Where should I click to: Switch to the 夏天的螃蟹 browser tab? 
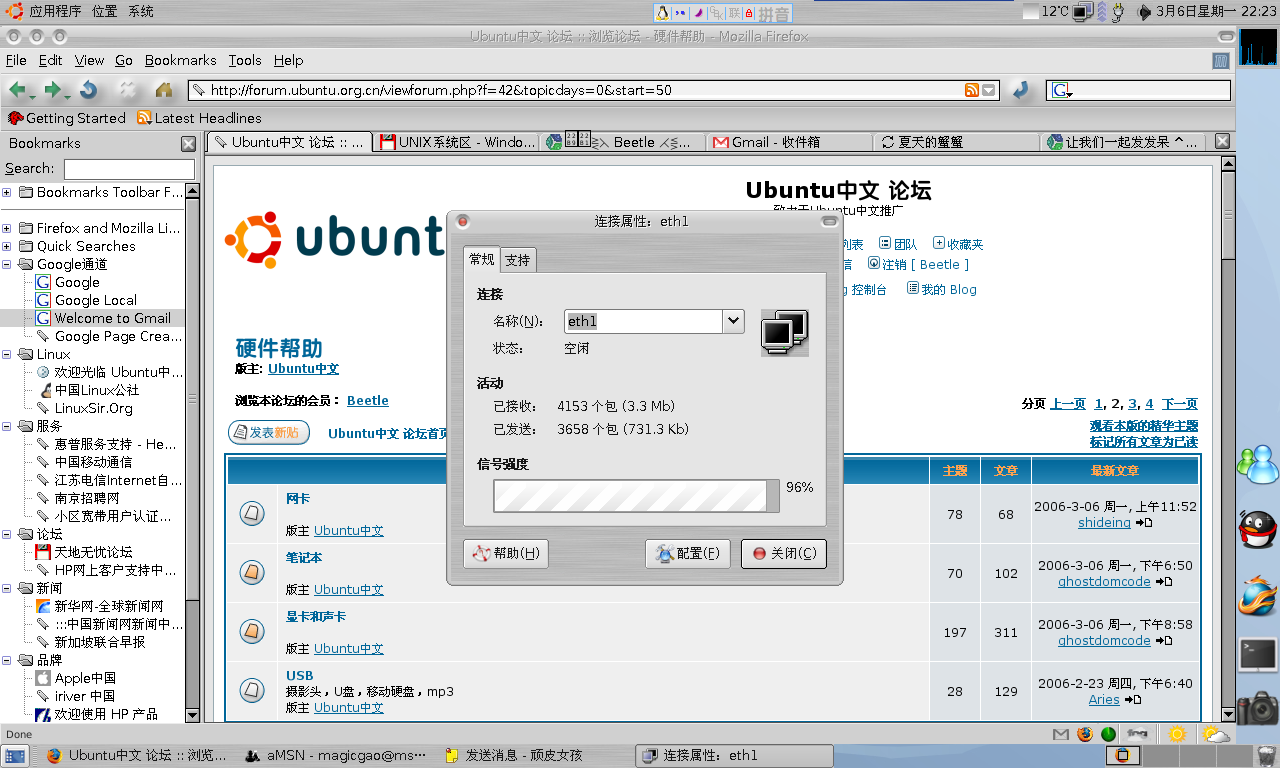pos(955,142)
